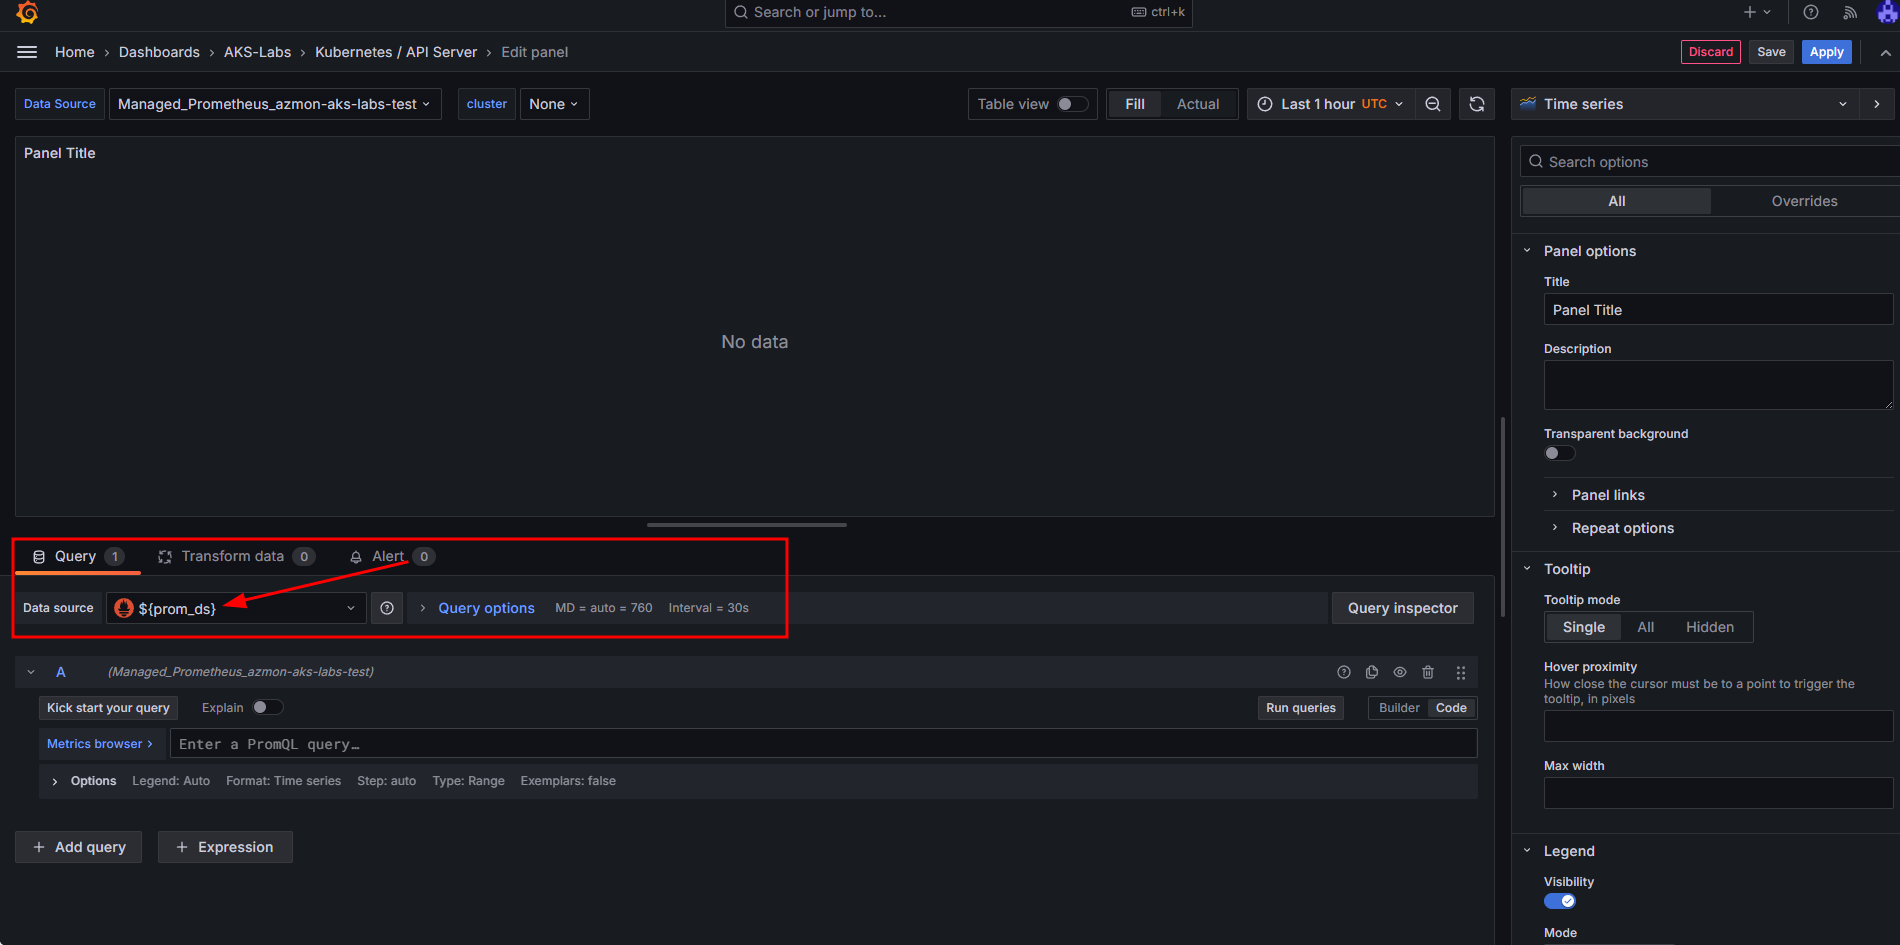Hide query A with eye icon
The image size is (1900, 945).
coord(1400,672)
